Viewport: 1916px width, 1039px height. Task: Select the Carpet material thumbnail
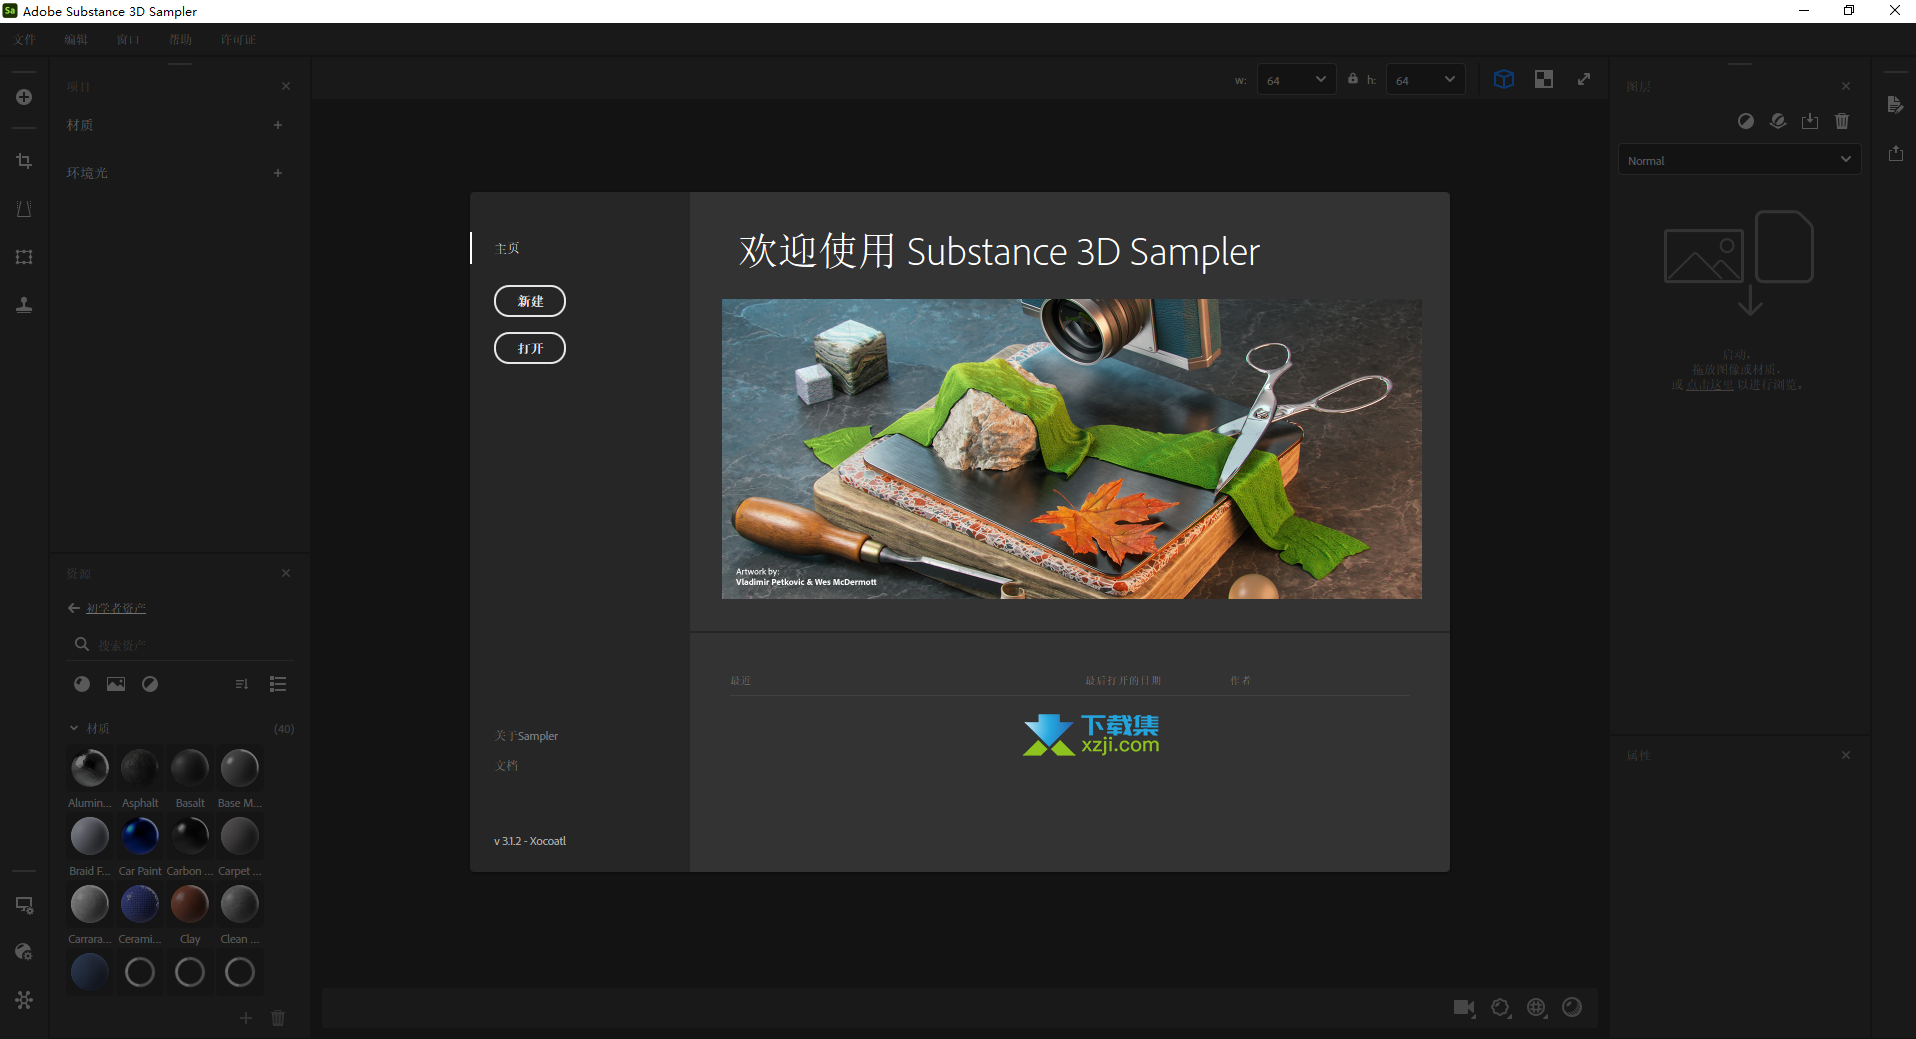[240, 836]
